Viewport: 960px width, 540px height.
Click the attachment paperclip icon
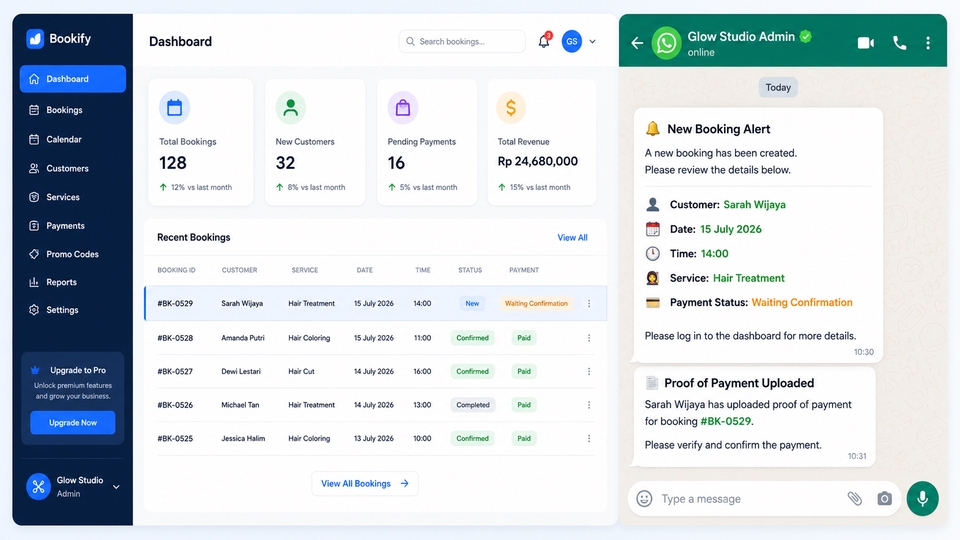[x=855, y=499]
